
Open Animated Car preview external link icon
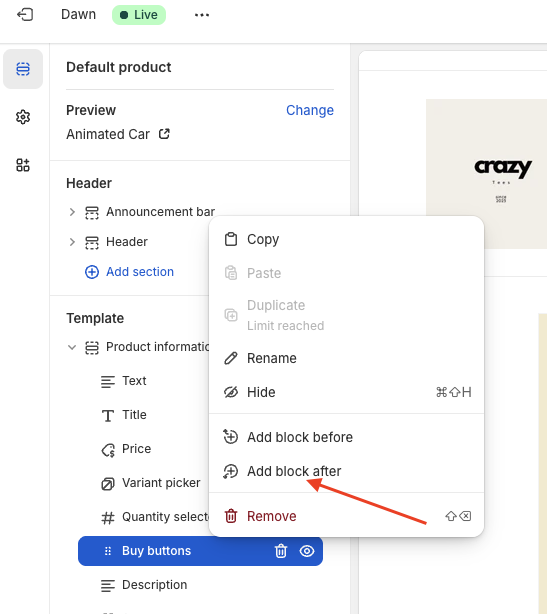click(x=164, y=134)
